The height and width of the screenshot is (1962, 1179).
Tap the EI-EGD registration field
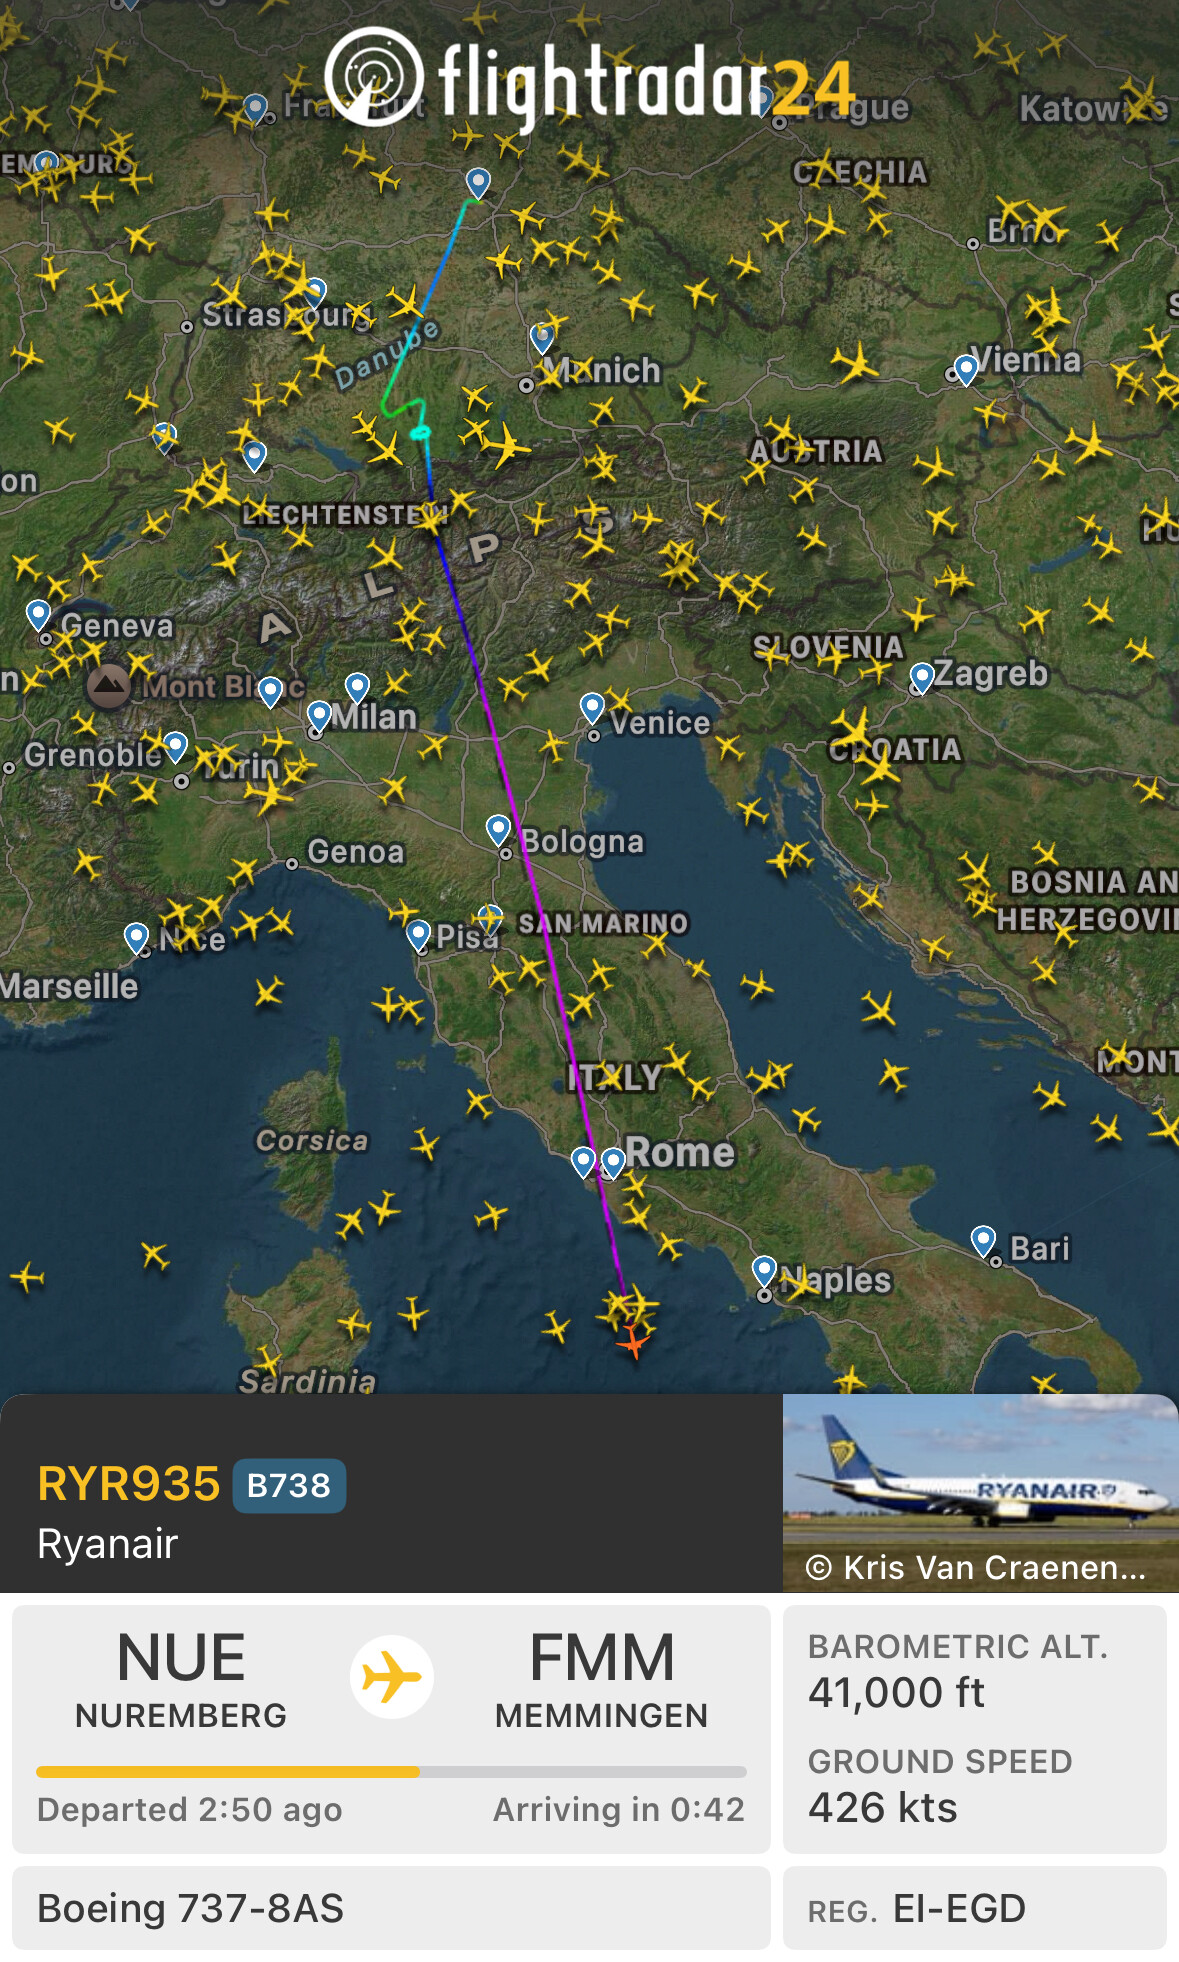coord(975,1908)
